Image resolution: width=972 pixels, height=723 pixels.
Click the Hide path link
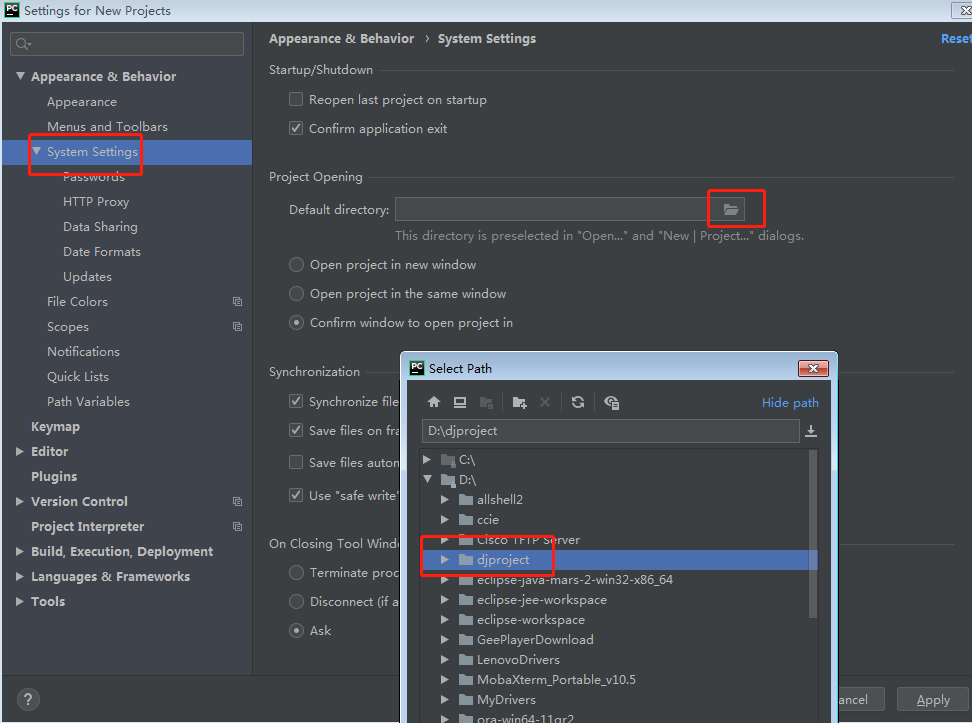tap(790, 402)
